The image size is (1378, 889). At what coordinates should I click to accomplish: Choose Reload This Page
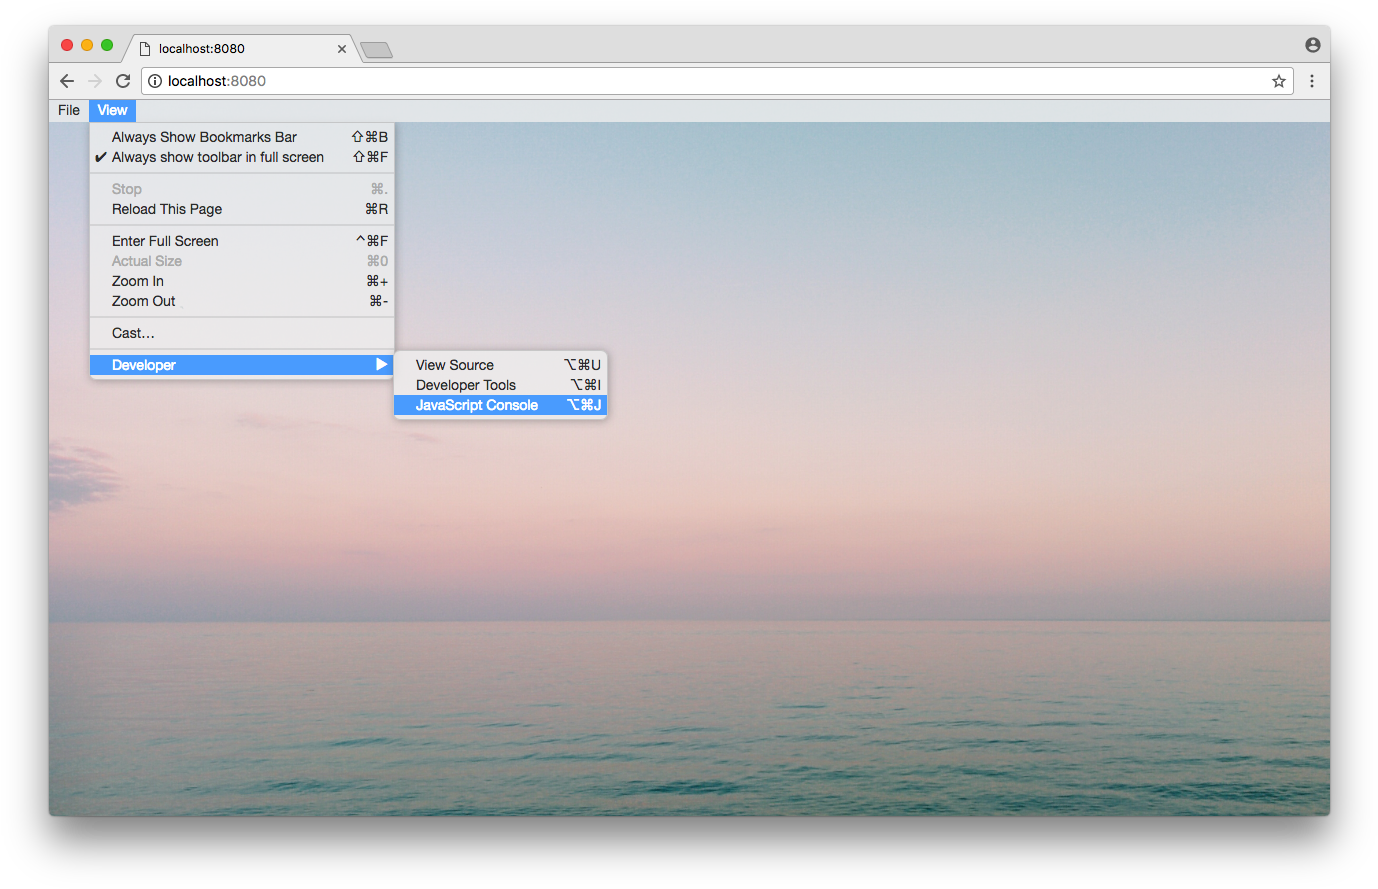click(242, 209)
